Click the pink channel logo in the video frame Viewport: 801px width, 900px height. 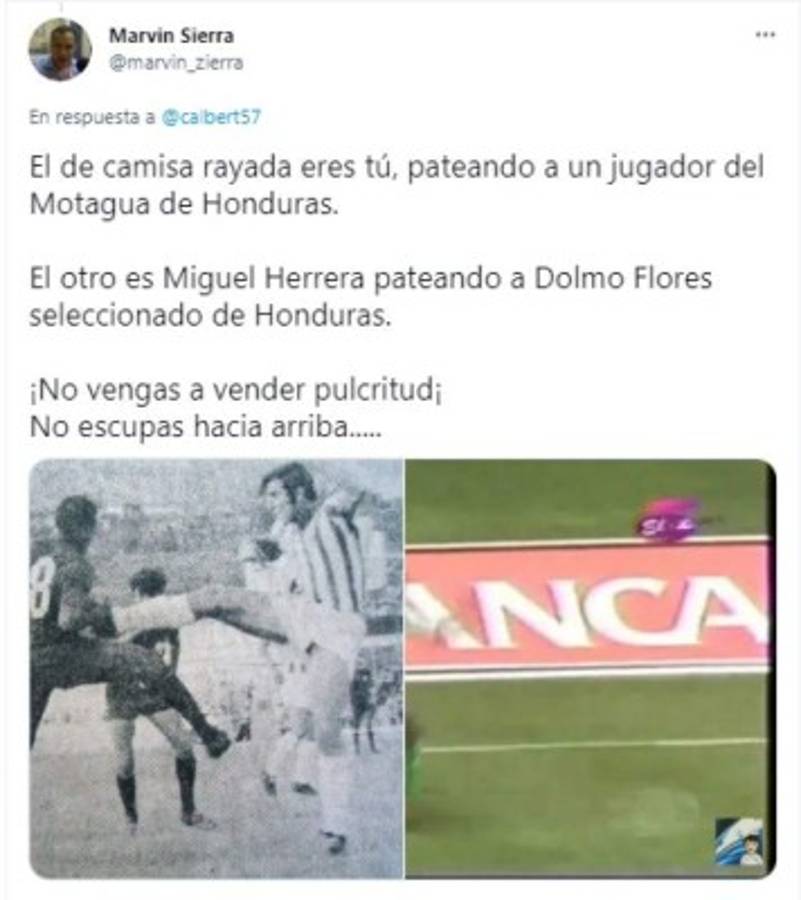[668, 521]
